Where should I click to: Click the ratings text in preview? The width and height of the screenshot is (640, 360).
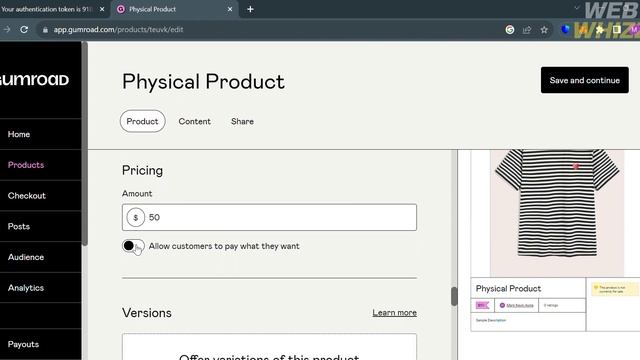[x=551, y=305]
